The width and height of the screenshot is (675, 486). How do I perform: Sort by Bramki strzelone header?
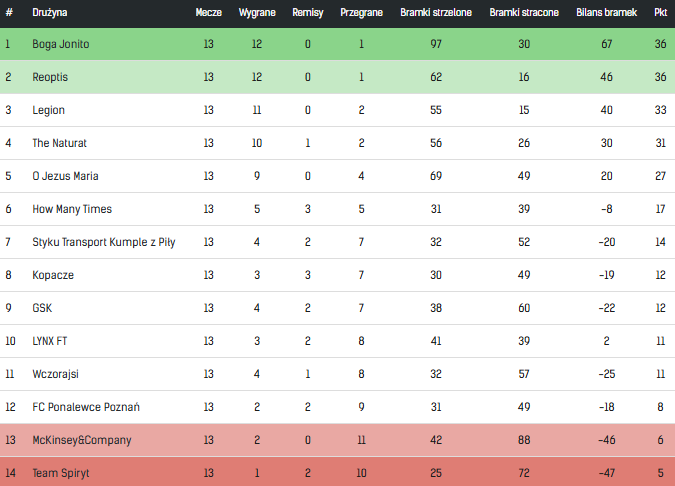(435, 13)
